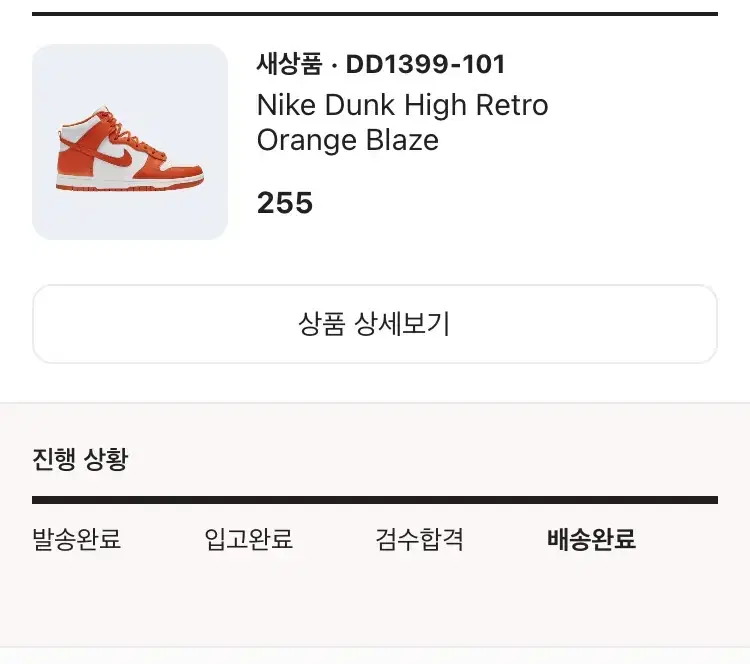750x664 pixels.
Task: Click the top black divider line
Action: coord(375,14)
